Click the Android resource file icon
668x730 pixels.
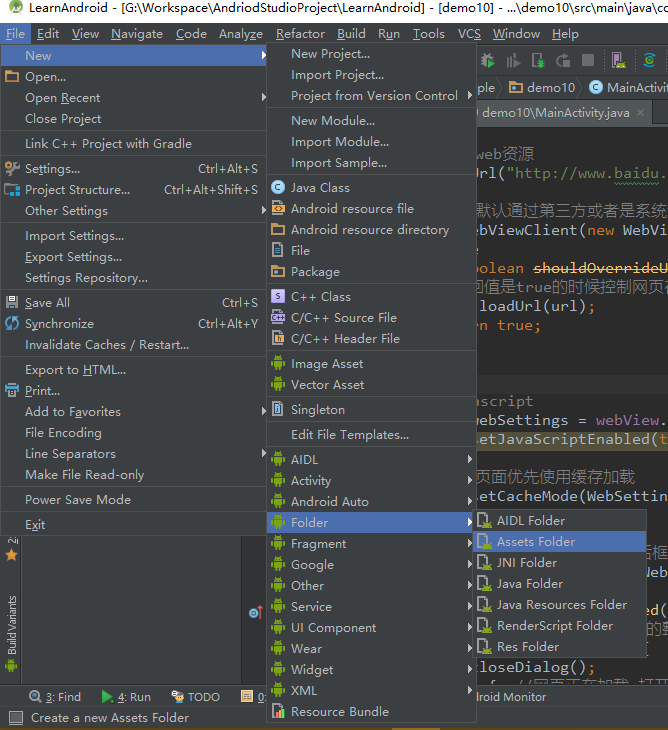pos(278,209)
